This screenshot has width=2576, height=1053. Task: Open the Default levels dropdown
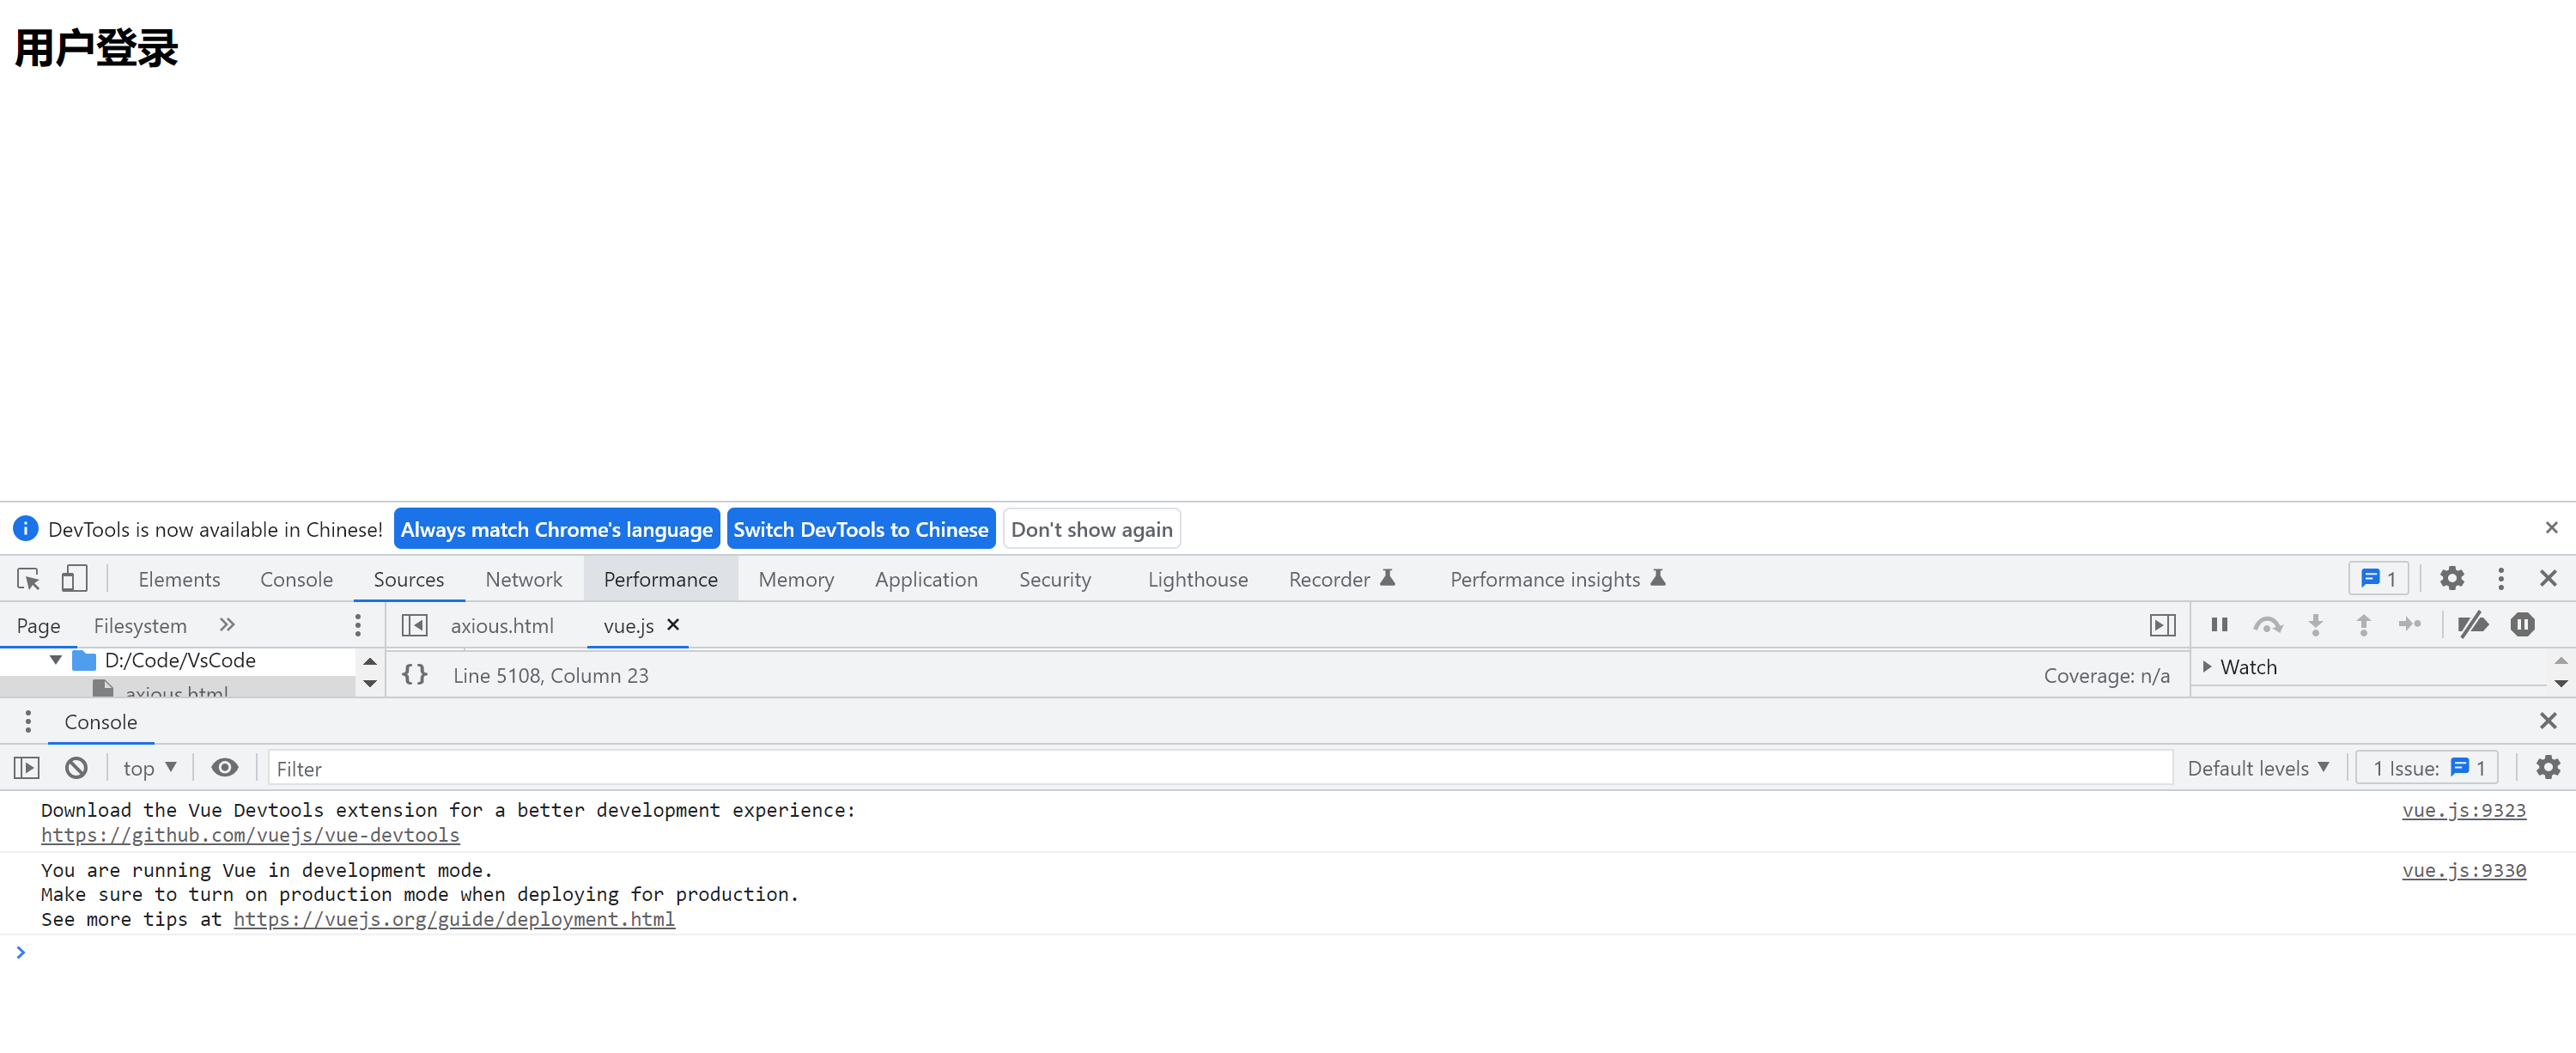(2258, 768)
